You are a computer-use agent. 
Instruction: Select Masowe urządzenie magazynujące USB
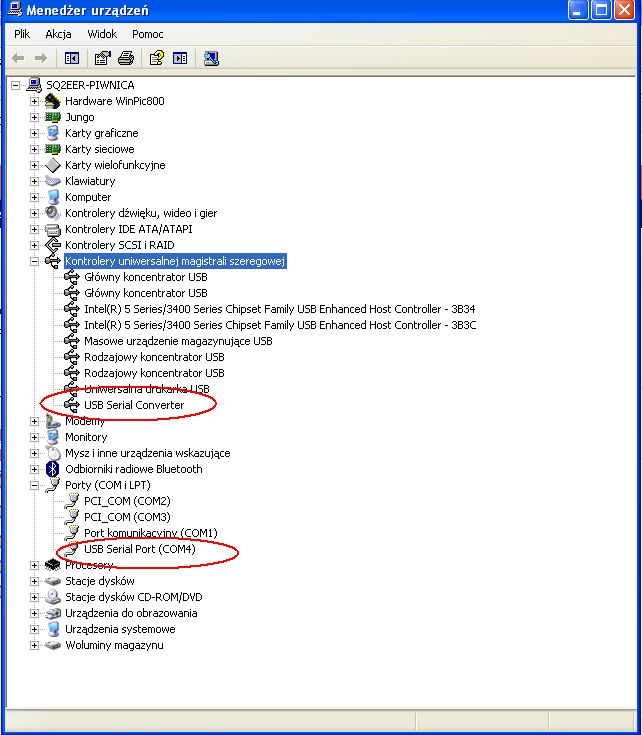[178, 341]
